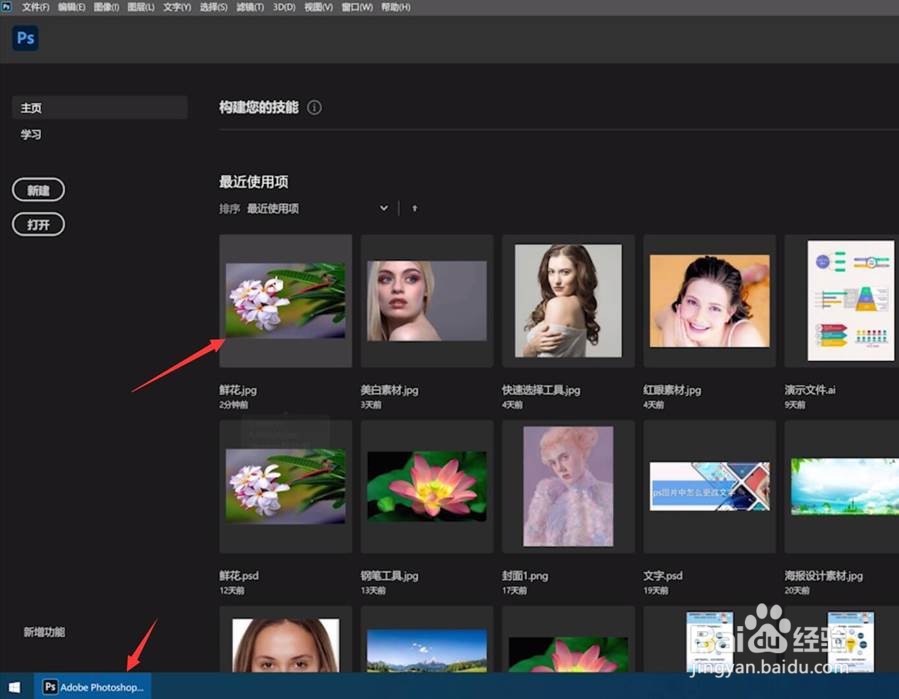Click the 美白素材.jpg file name
Screen dimensions: 899x699
[389, 390]
